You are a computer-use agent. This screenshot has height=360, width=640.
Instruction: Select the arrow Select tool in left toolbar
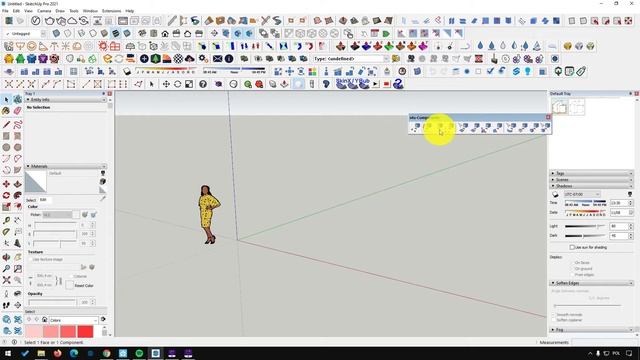(x=6, y=100)
